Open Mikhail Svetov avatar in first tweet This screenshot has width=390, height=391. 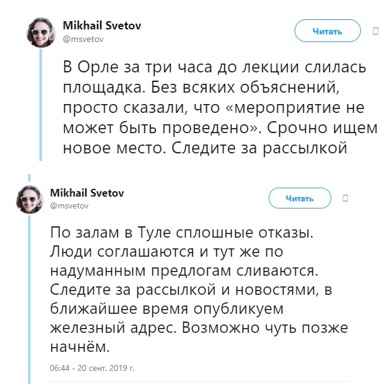(x=41, y=32)
